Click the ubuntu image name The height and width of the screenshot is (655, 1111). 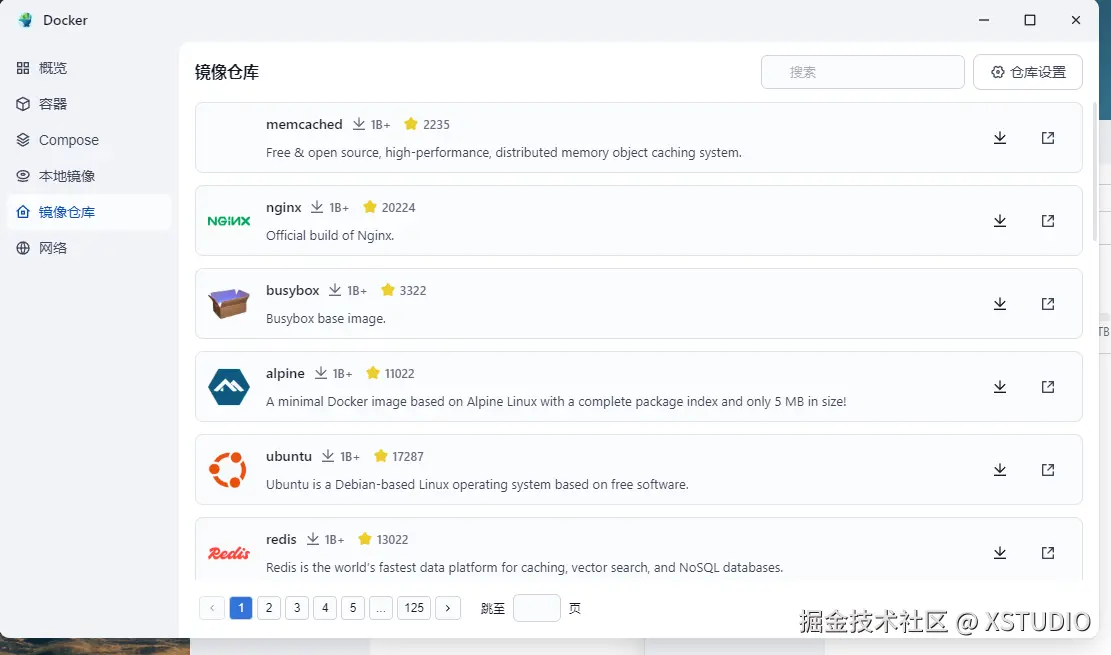tap(288, 456)
